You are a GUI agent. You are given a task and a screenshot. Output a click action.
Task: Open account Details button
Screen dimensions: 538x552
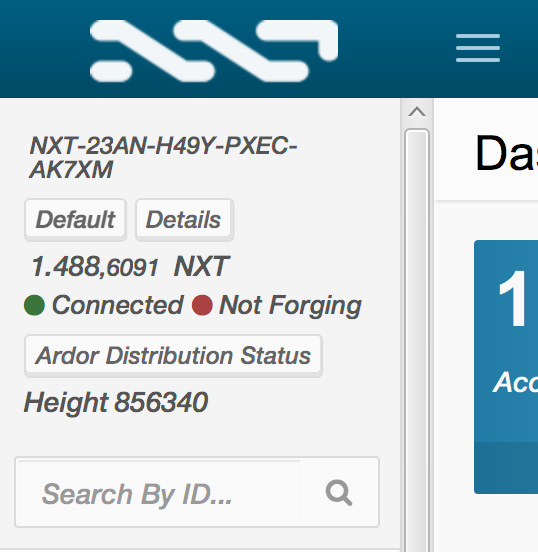click(x=184, y=220)
